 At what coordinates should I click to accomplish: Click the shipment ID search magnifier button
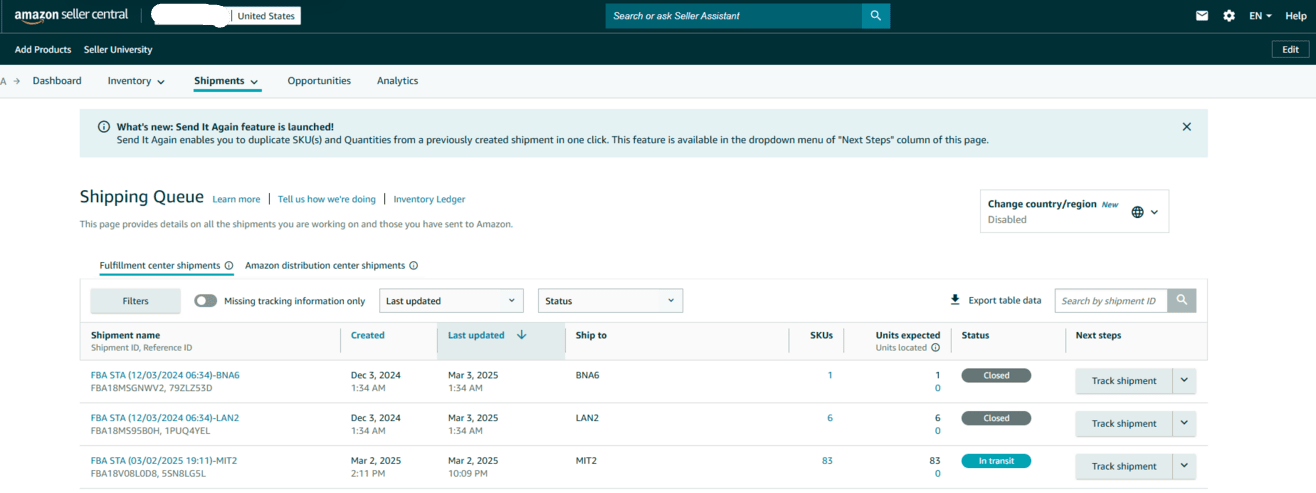1181,300
